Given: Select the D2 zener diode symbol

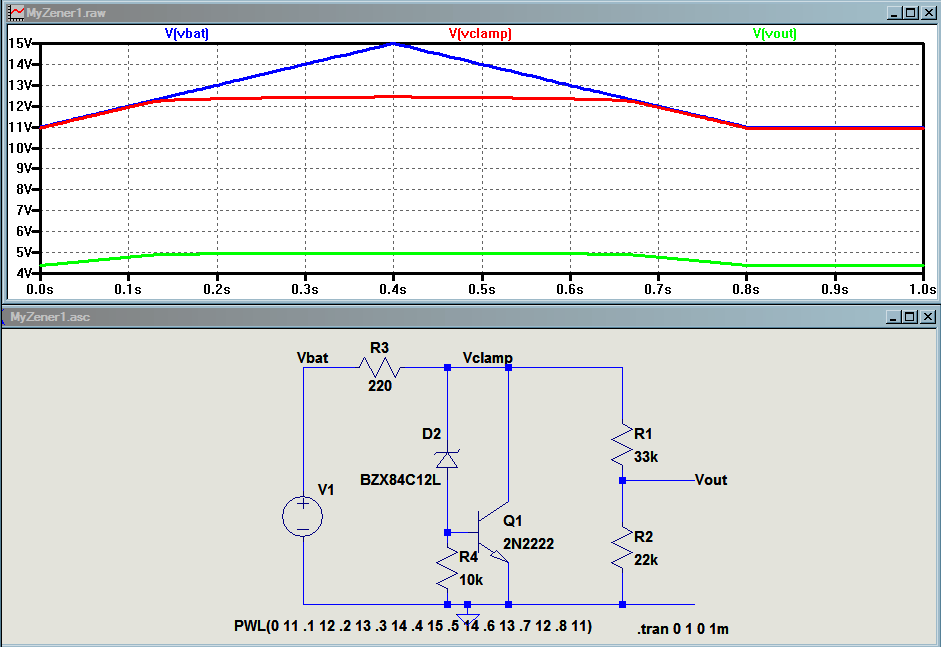Looking at the screenshot, I should click(x=447, y=459).
